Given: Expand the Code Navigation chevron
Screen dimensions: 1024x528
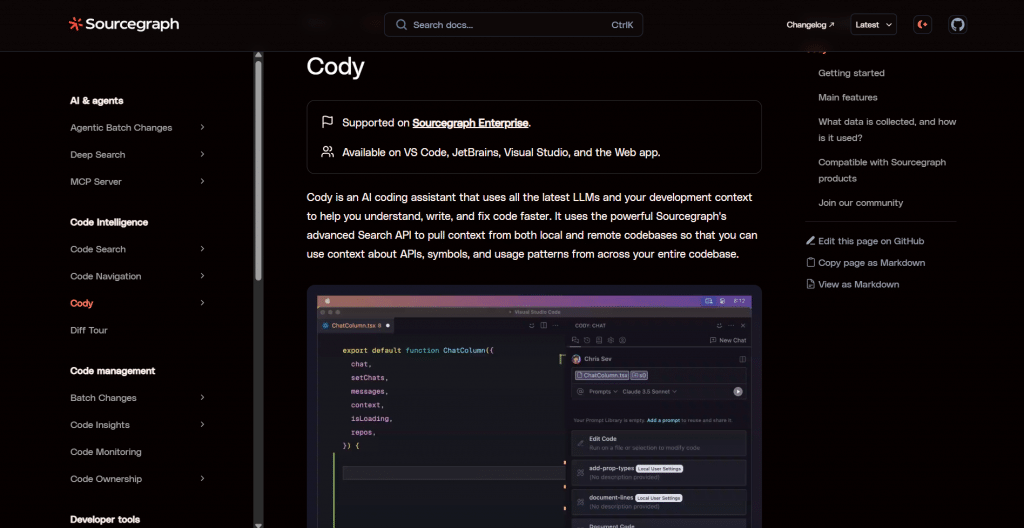Looking at the screenshot, I should coord(202,276).
